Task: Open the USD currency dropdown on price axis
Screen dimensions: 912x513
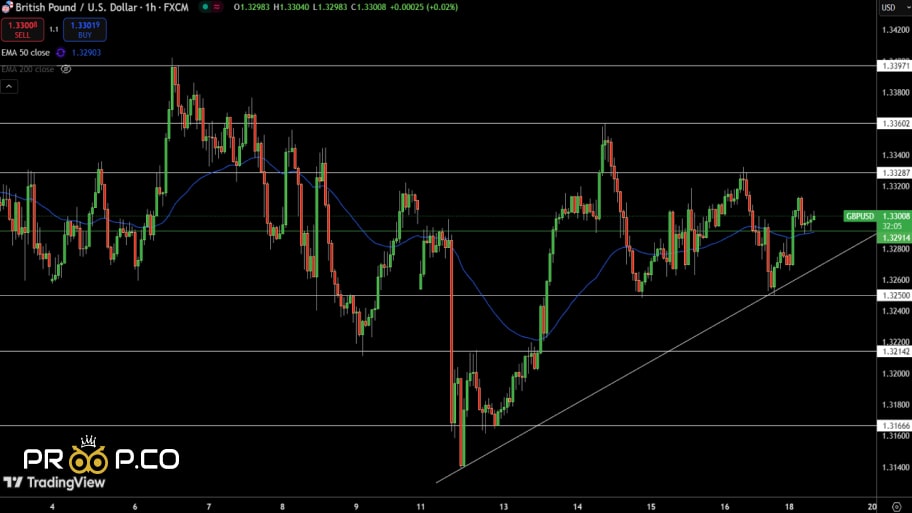Action: pyautogui.click(x=895, y=8)
